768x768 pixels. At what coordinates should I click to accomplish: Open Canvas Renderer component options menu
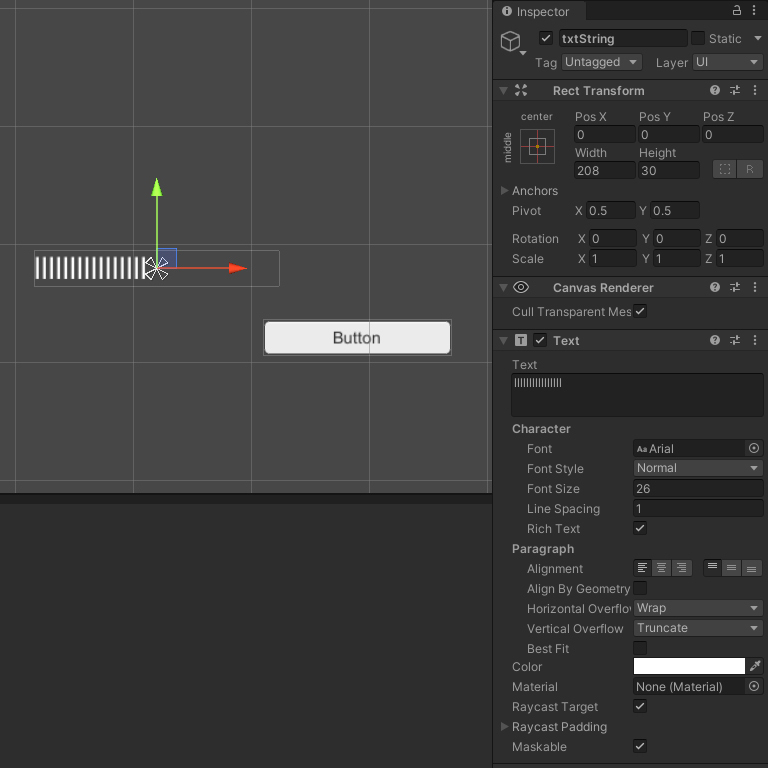[755, 287]
